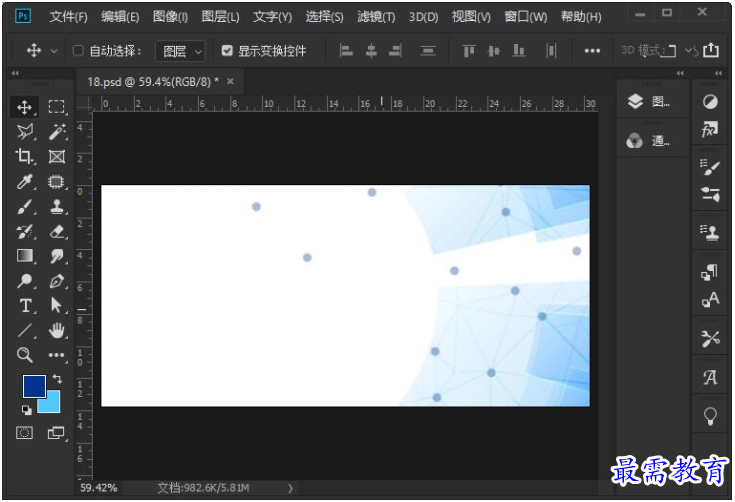Select the Clone Stamp tool
The image size is (735, 502).
point(57,206)
